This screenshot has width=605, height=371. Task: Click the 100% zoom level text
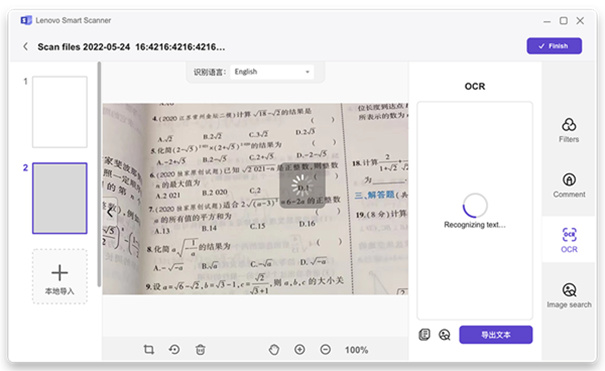click(x=357, y=350)
